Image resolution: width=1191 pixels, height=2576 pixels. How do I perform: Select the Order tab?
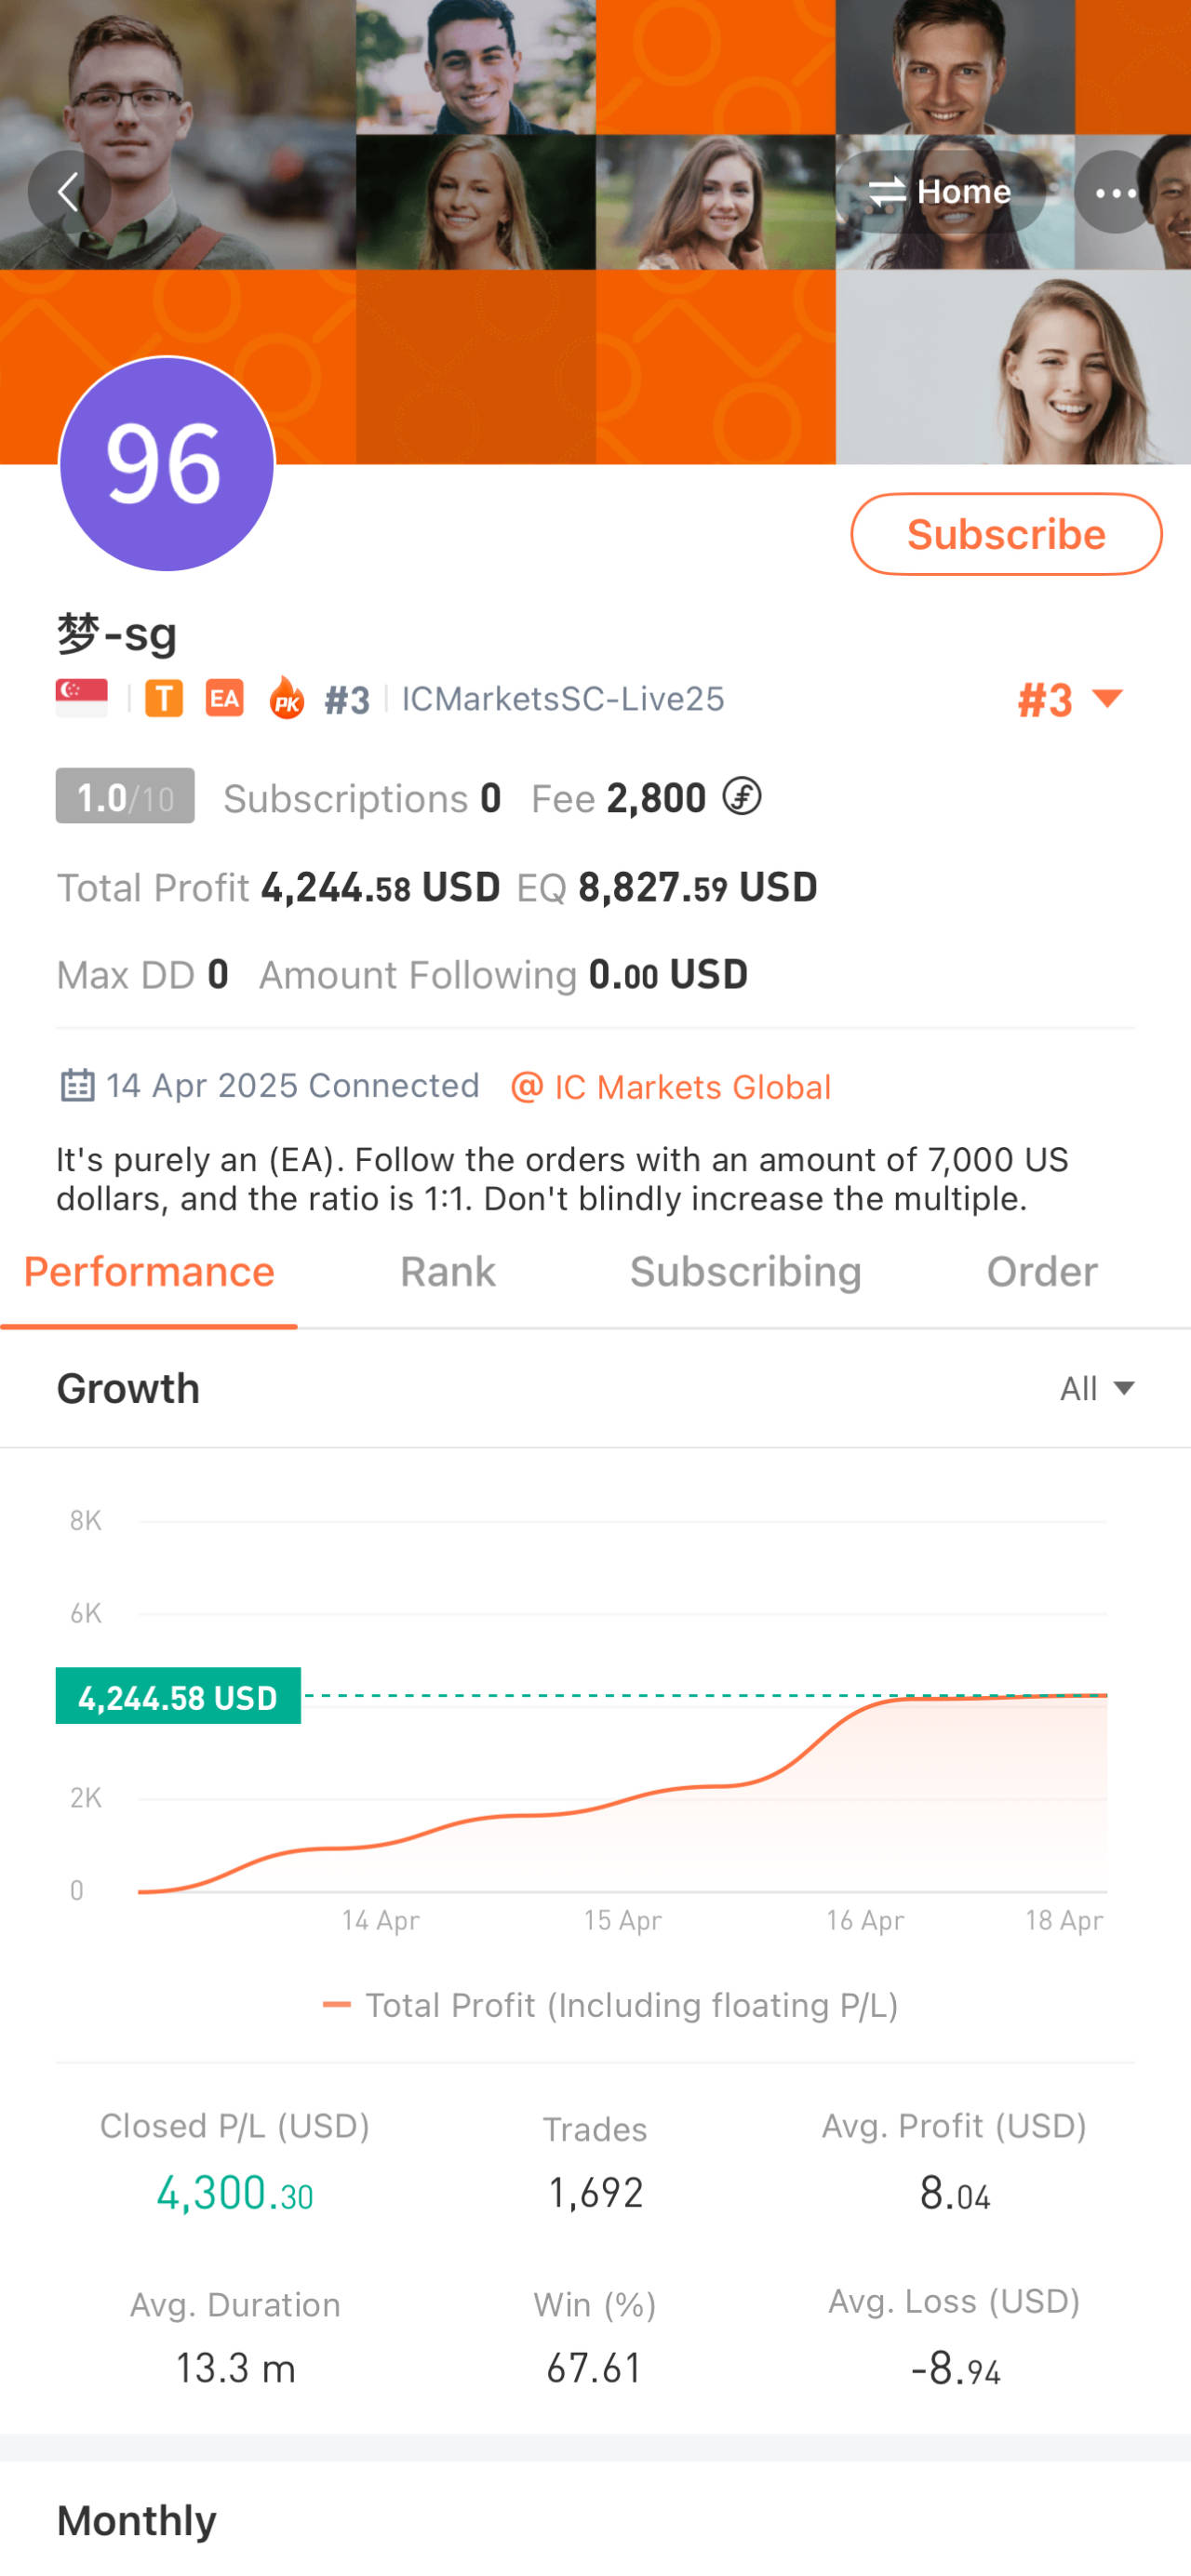(x=1041, y=1272)
